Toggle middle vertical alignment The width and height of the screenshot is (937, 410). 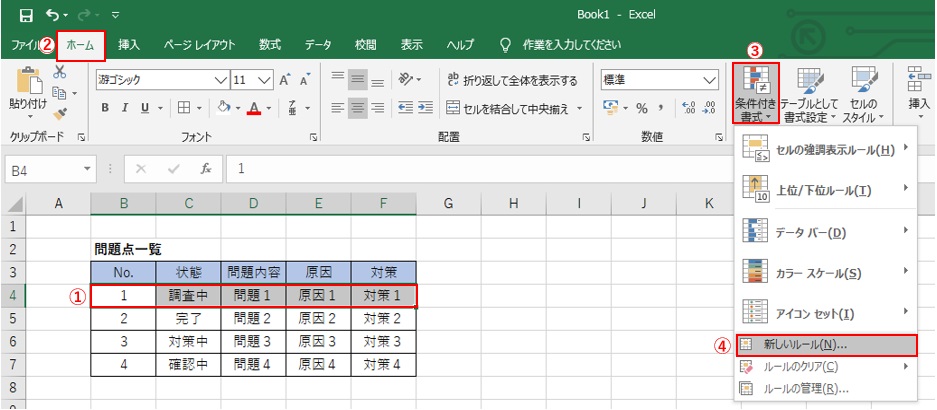click(357, 79)
